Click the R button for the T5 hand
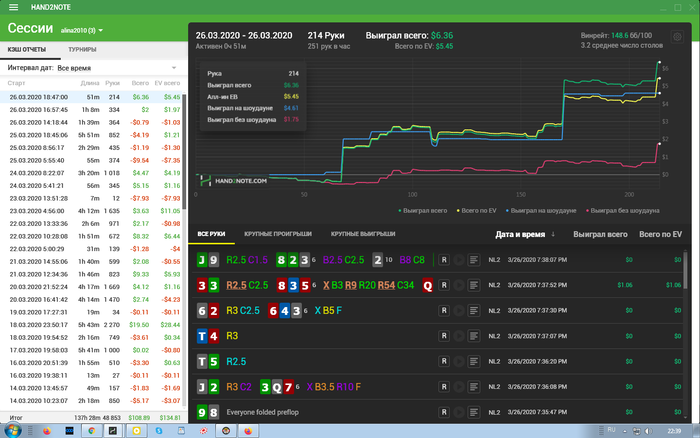The height and width of the screenshot is (438, 700). click(x=444, y=361)
